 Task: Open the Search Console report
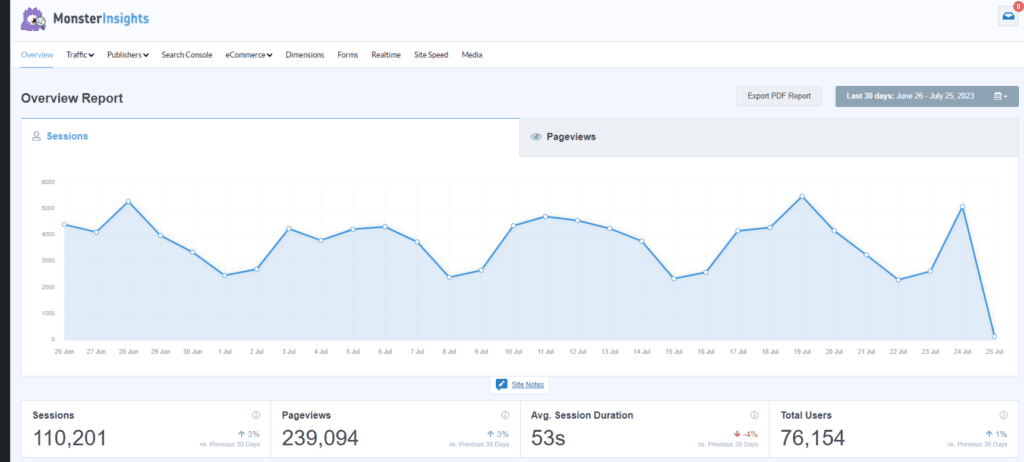(x=187, y=55)
